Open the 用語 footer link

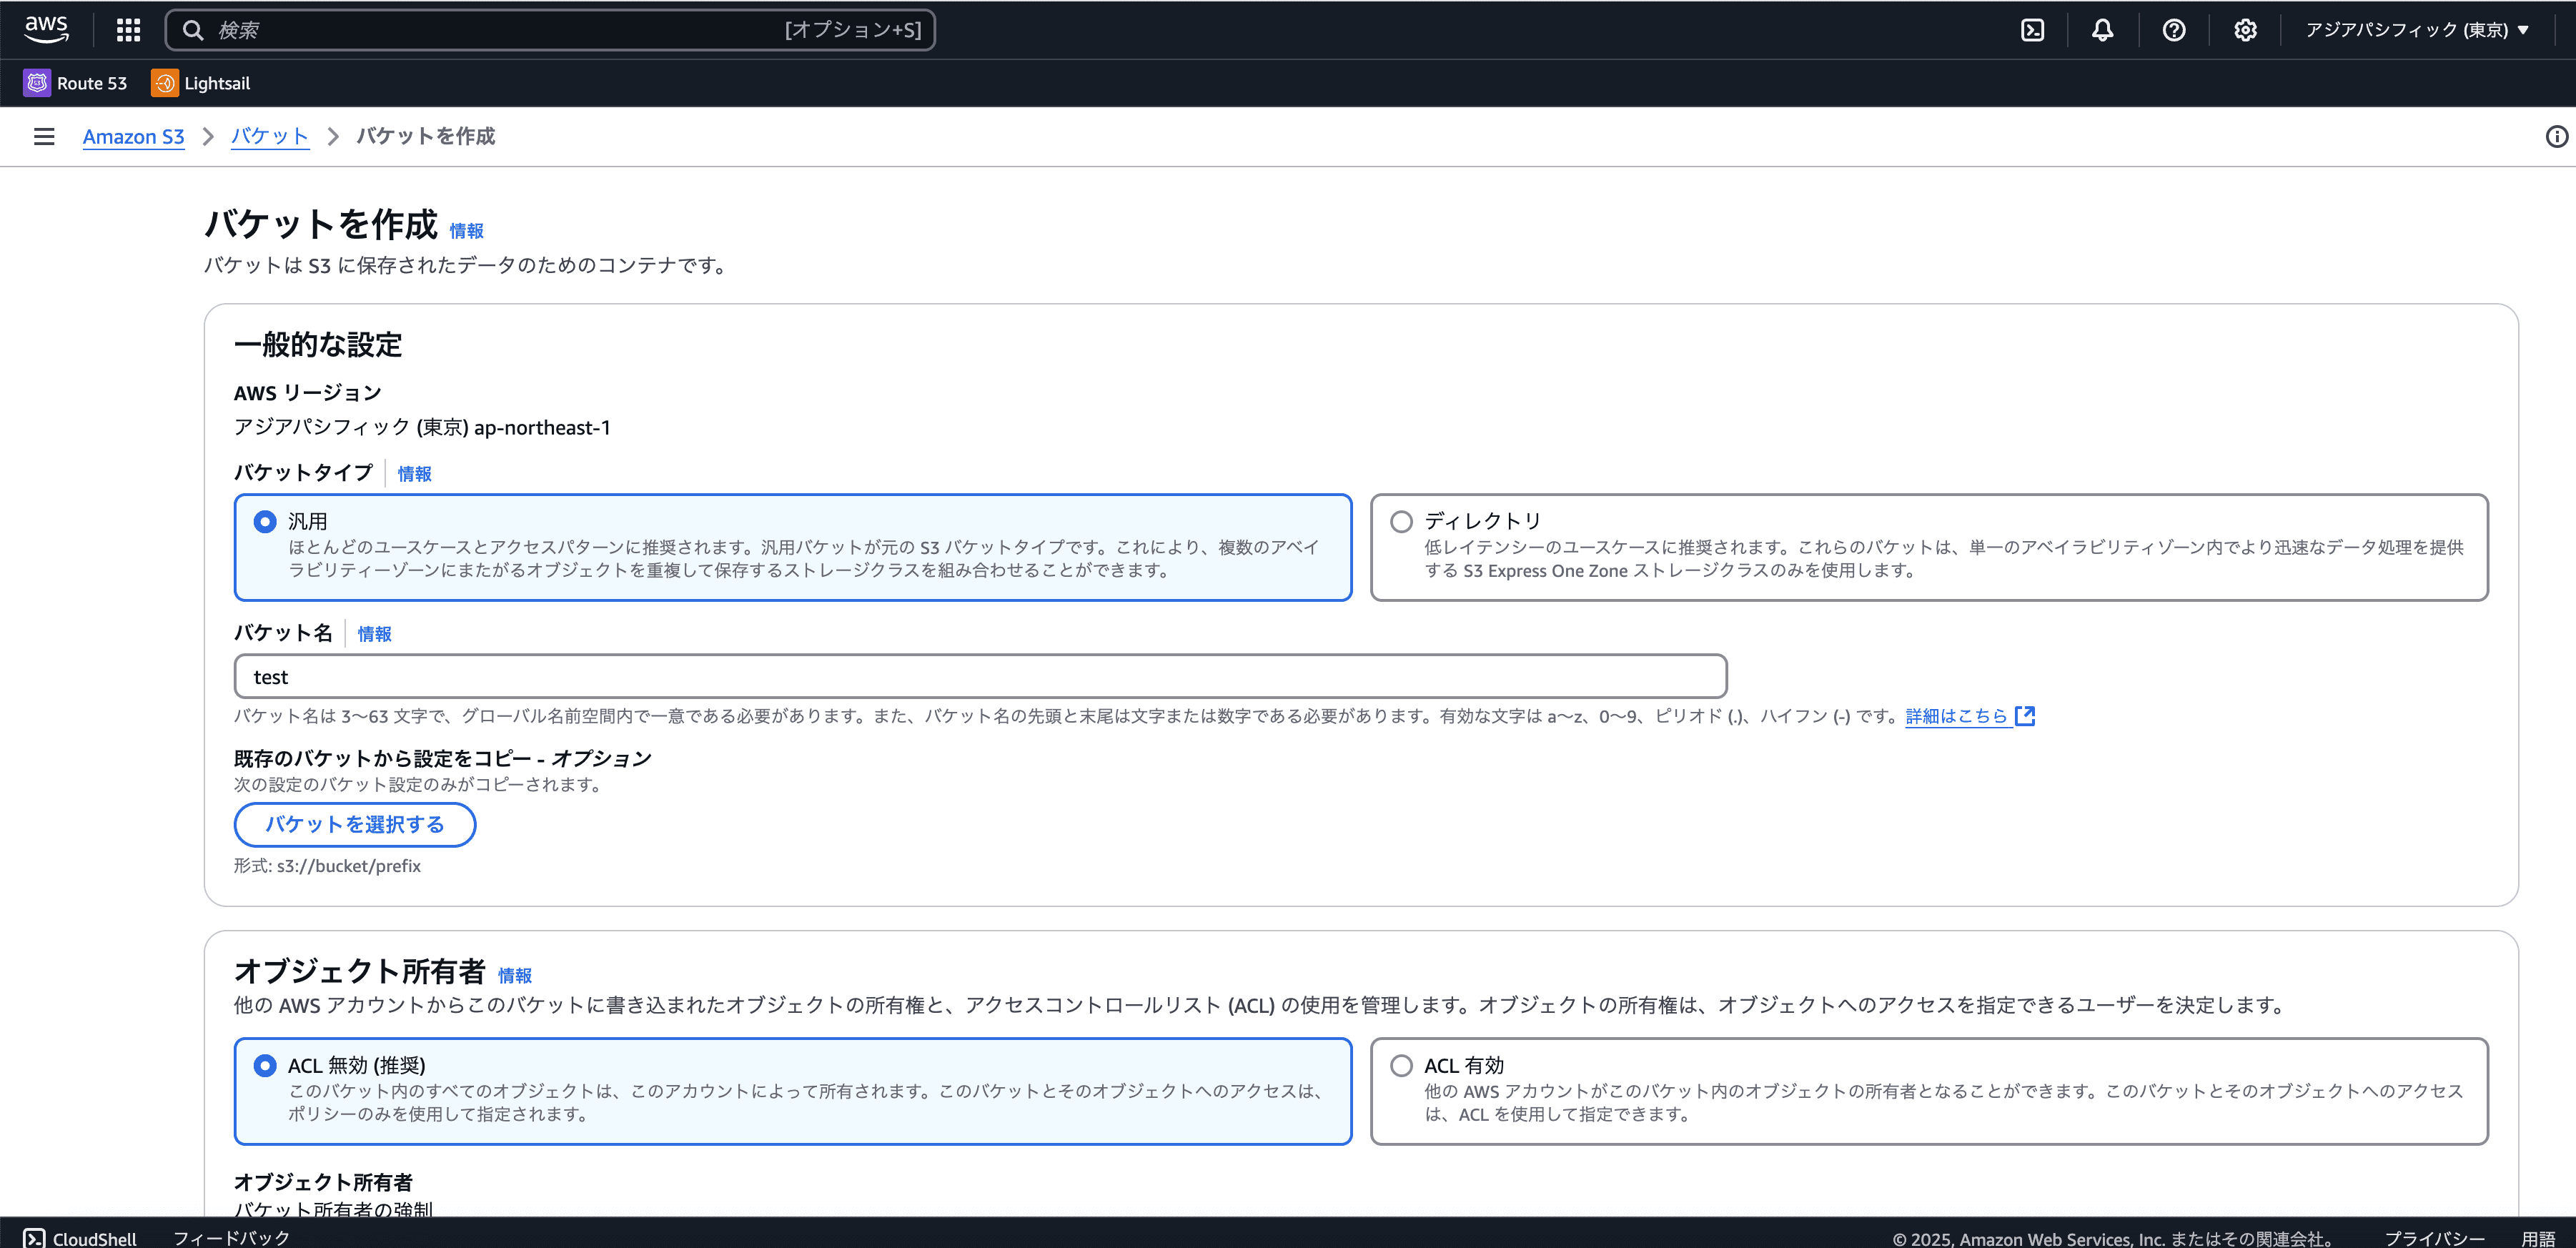(2538, 1238)
